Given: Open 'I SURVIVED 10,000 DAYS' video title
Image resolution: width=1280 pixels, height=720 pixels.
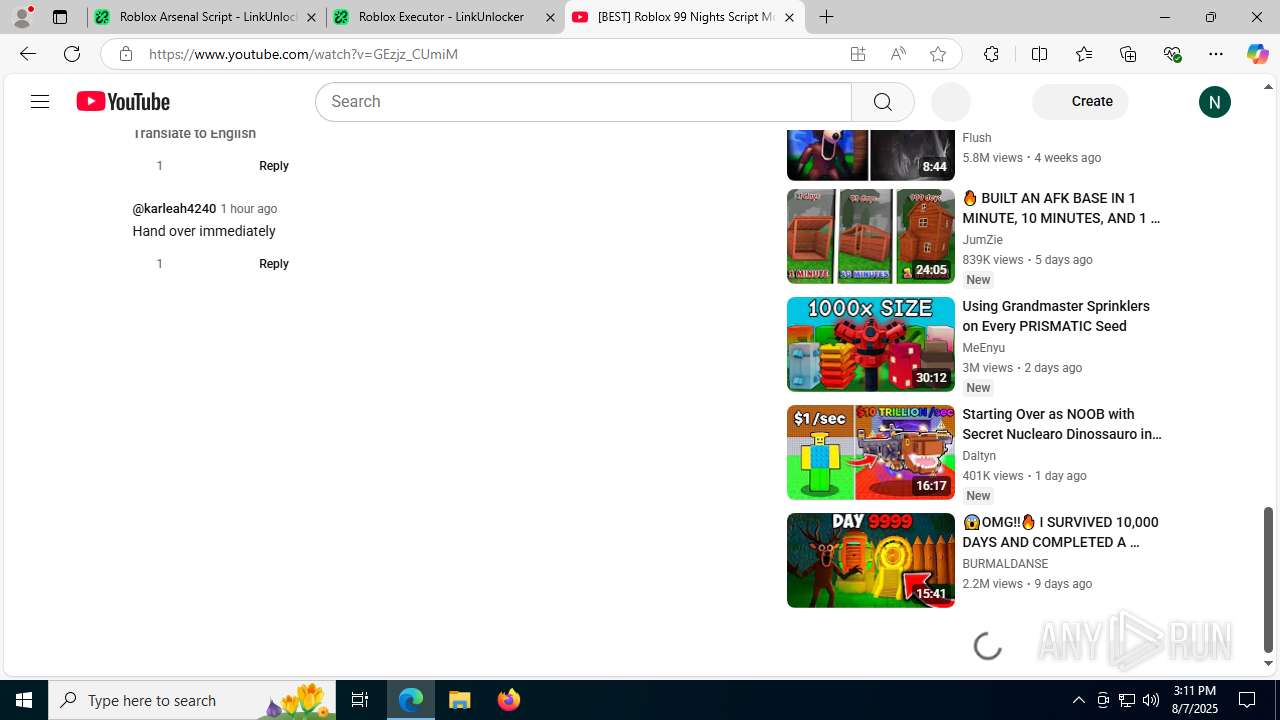Looking at the screenshot, I should coord(1060,532).
